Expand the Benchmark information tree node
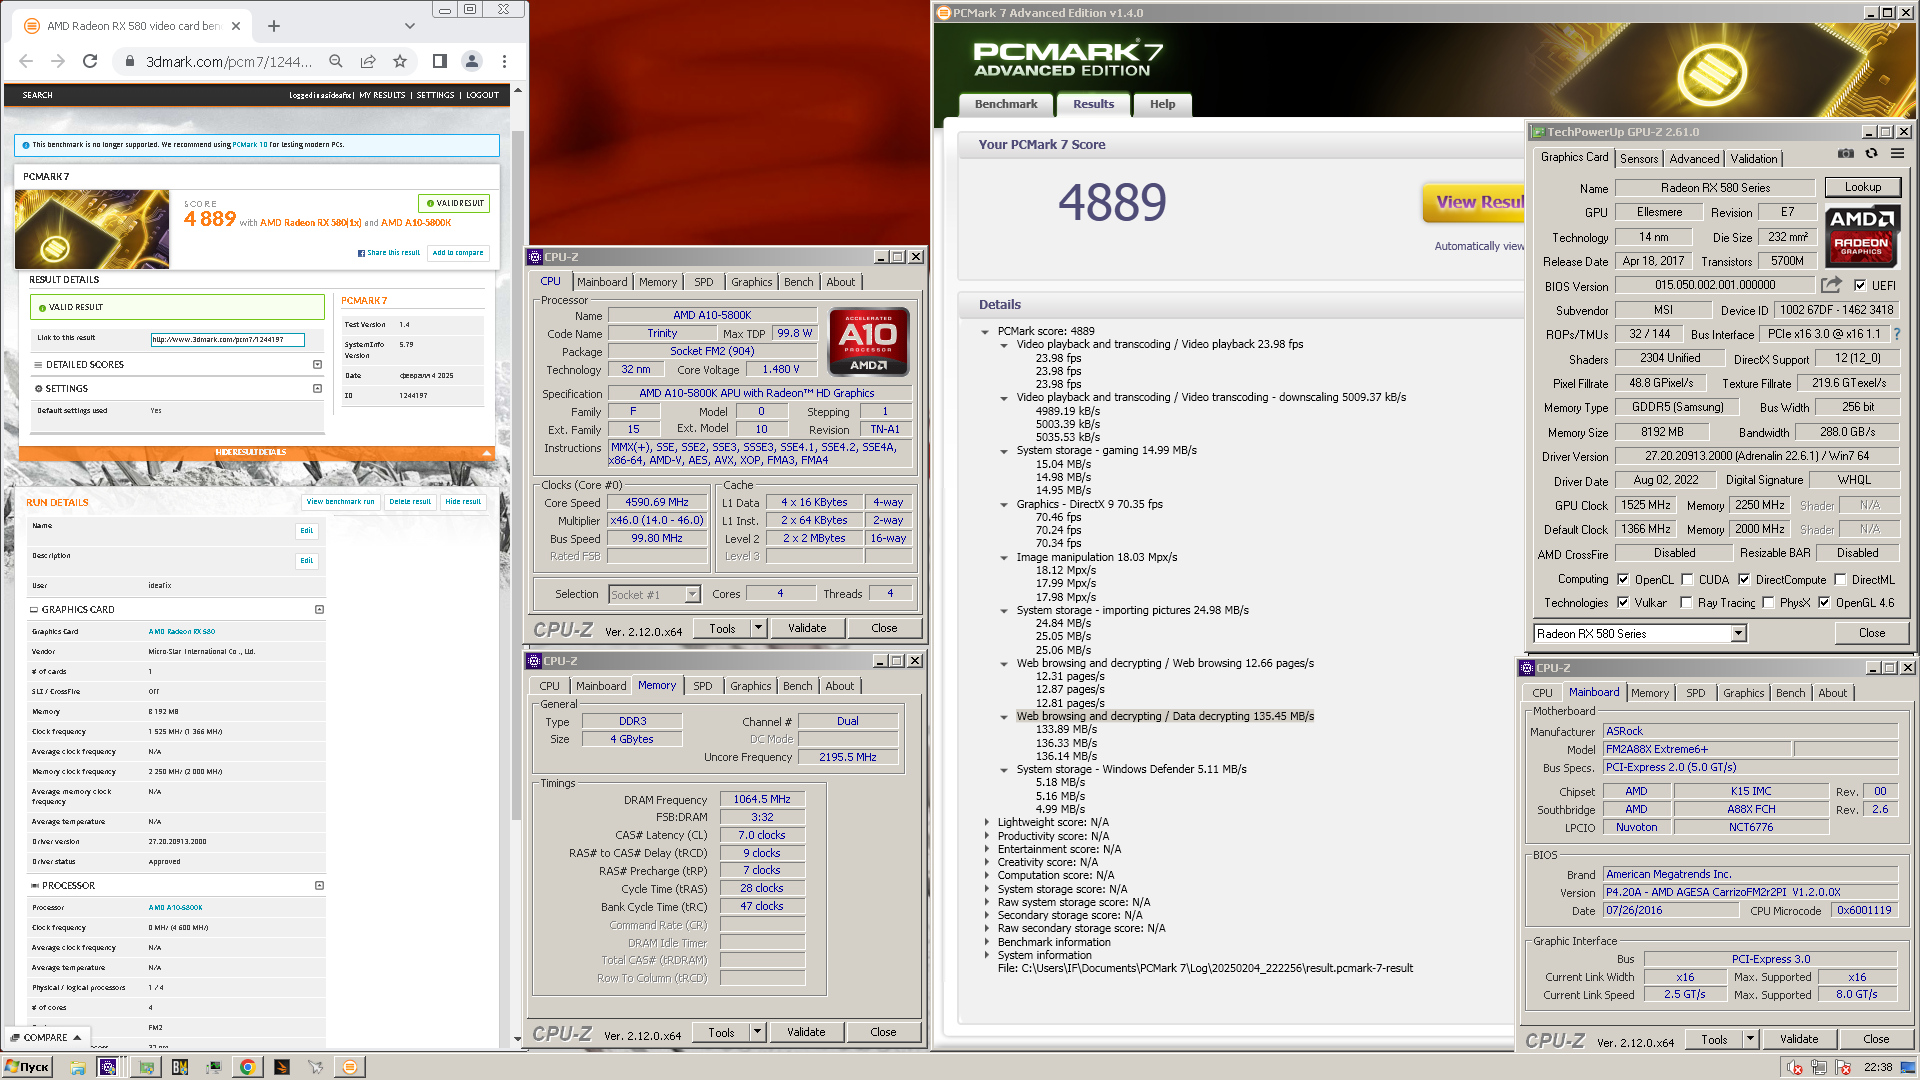The height and width of the screenshot is (1080, 1920). coord(985,942)
